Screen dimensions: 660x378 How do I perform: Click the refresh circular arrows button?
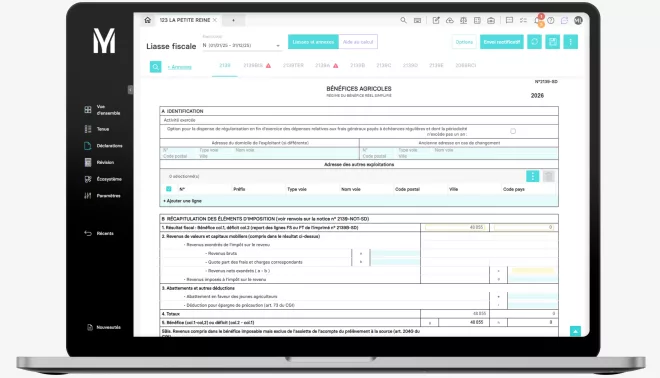tap(535, 42)
